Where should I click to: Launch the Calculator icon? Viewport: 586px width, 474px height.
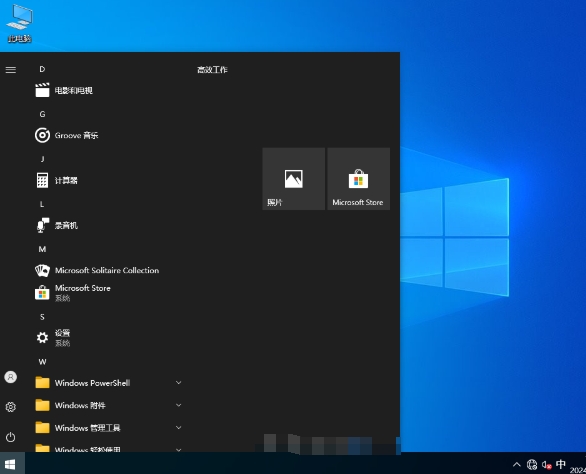tap(42, 181)
